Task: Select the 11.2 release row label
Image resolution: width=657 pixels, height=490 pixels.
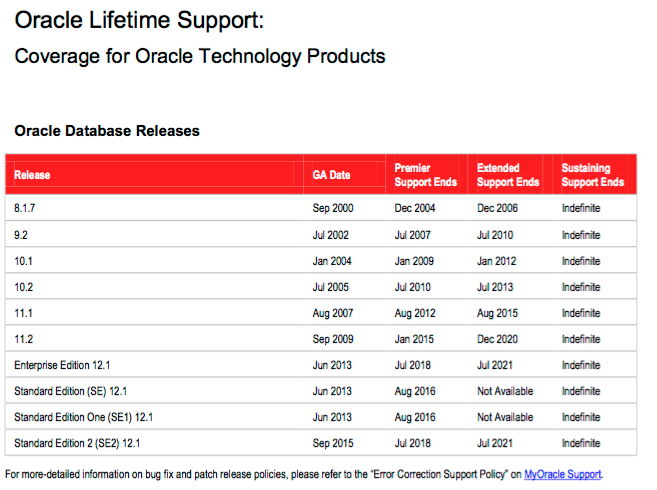Action: coord(23,339)
